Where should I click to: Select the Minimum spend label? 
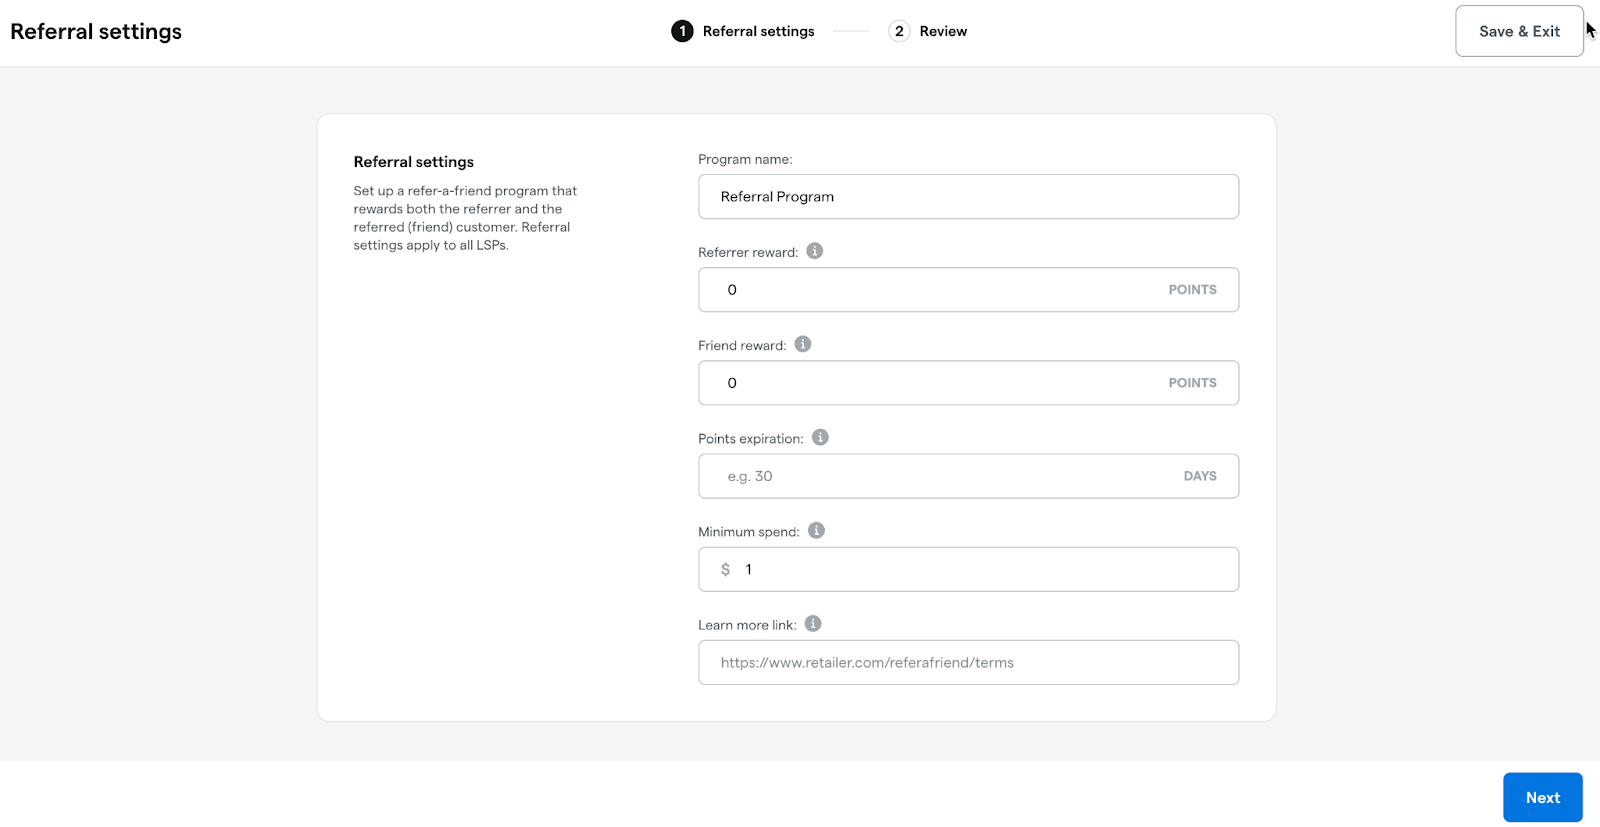749,531
